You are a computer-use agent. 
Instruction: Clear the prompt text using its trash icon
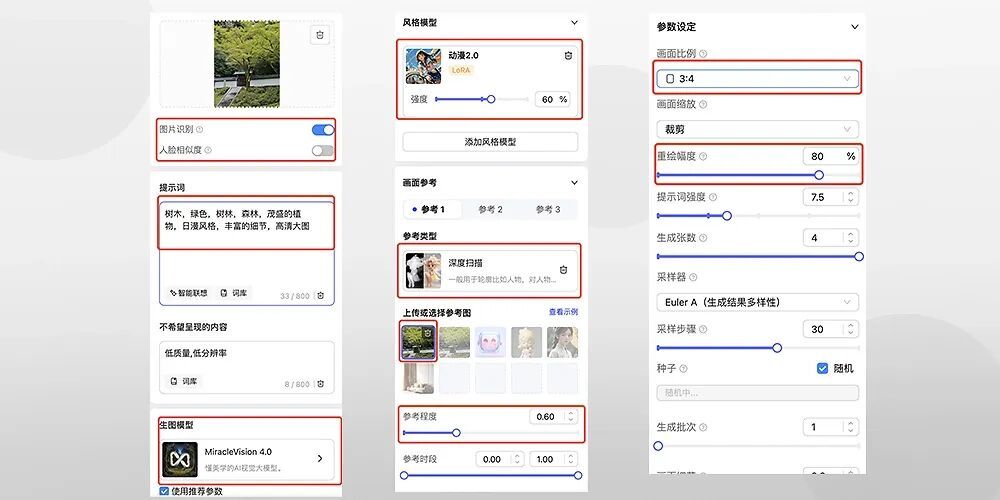click(x=320, y=295)
